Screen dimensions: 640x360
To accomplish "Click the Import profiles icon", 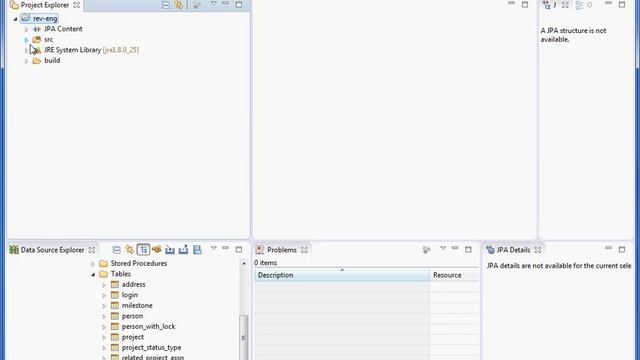I will tap(170, 249).
